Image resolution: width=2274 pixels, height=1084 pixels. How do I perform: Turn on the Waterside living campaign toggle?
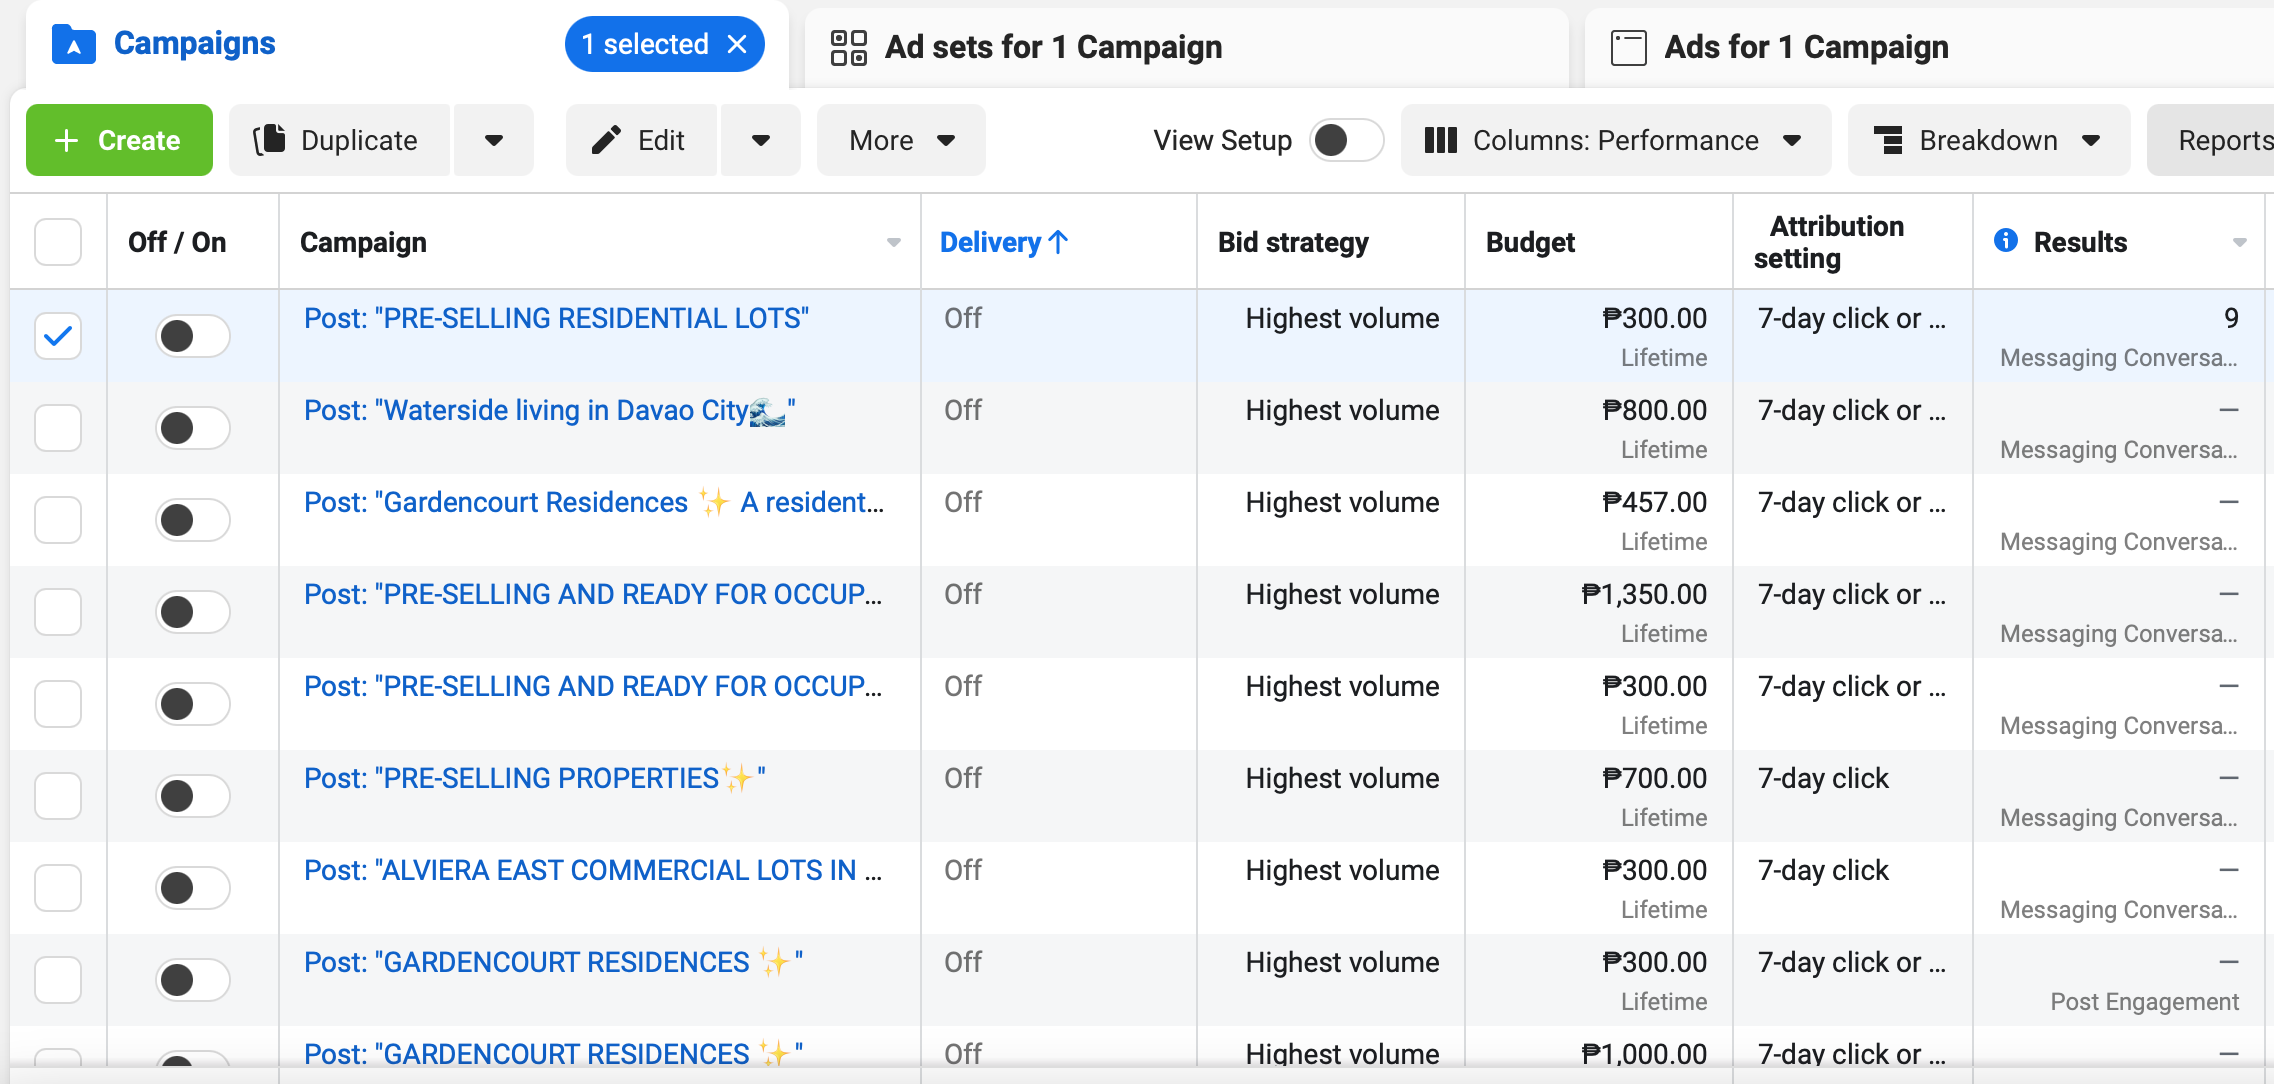pos(192,428)
